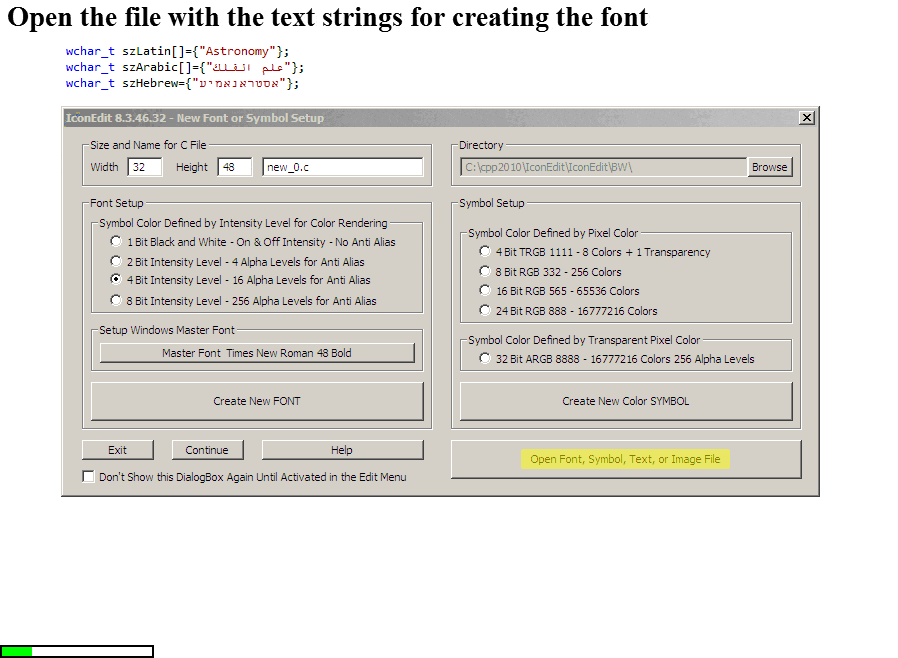Click the Exit button
This screenshot has height=658, width=898.
(x=117, y=449)
